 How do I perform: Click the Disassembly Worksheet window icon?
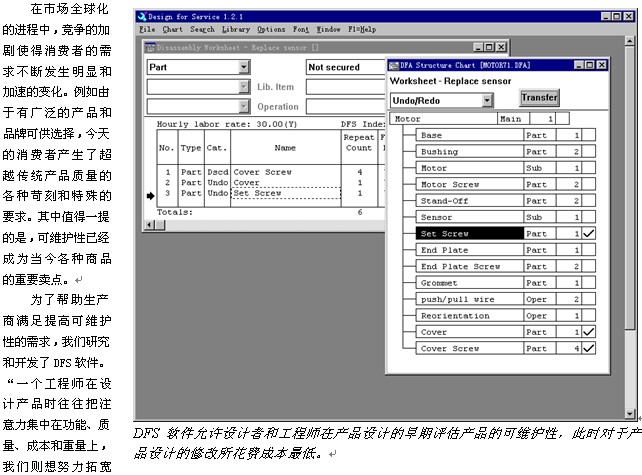click(x=149, y=47)
